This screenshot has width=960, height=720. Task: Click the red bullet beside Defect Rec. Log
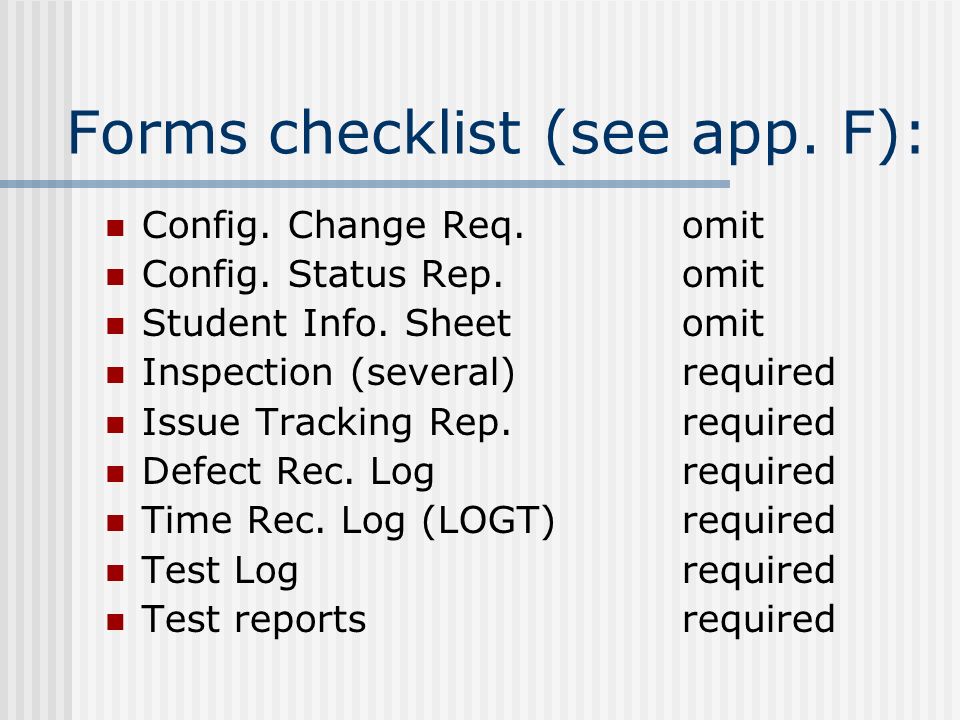click(x=115, y=474)
